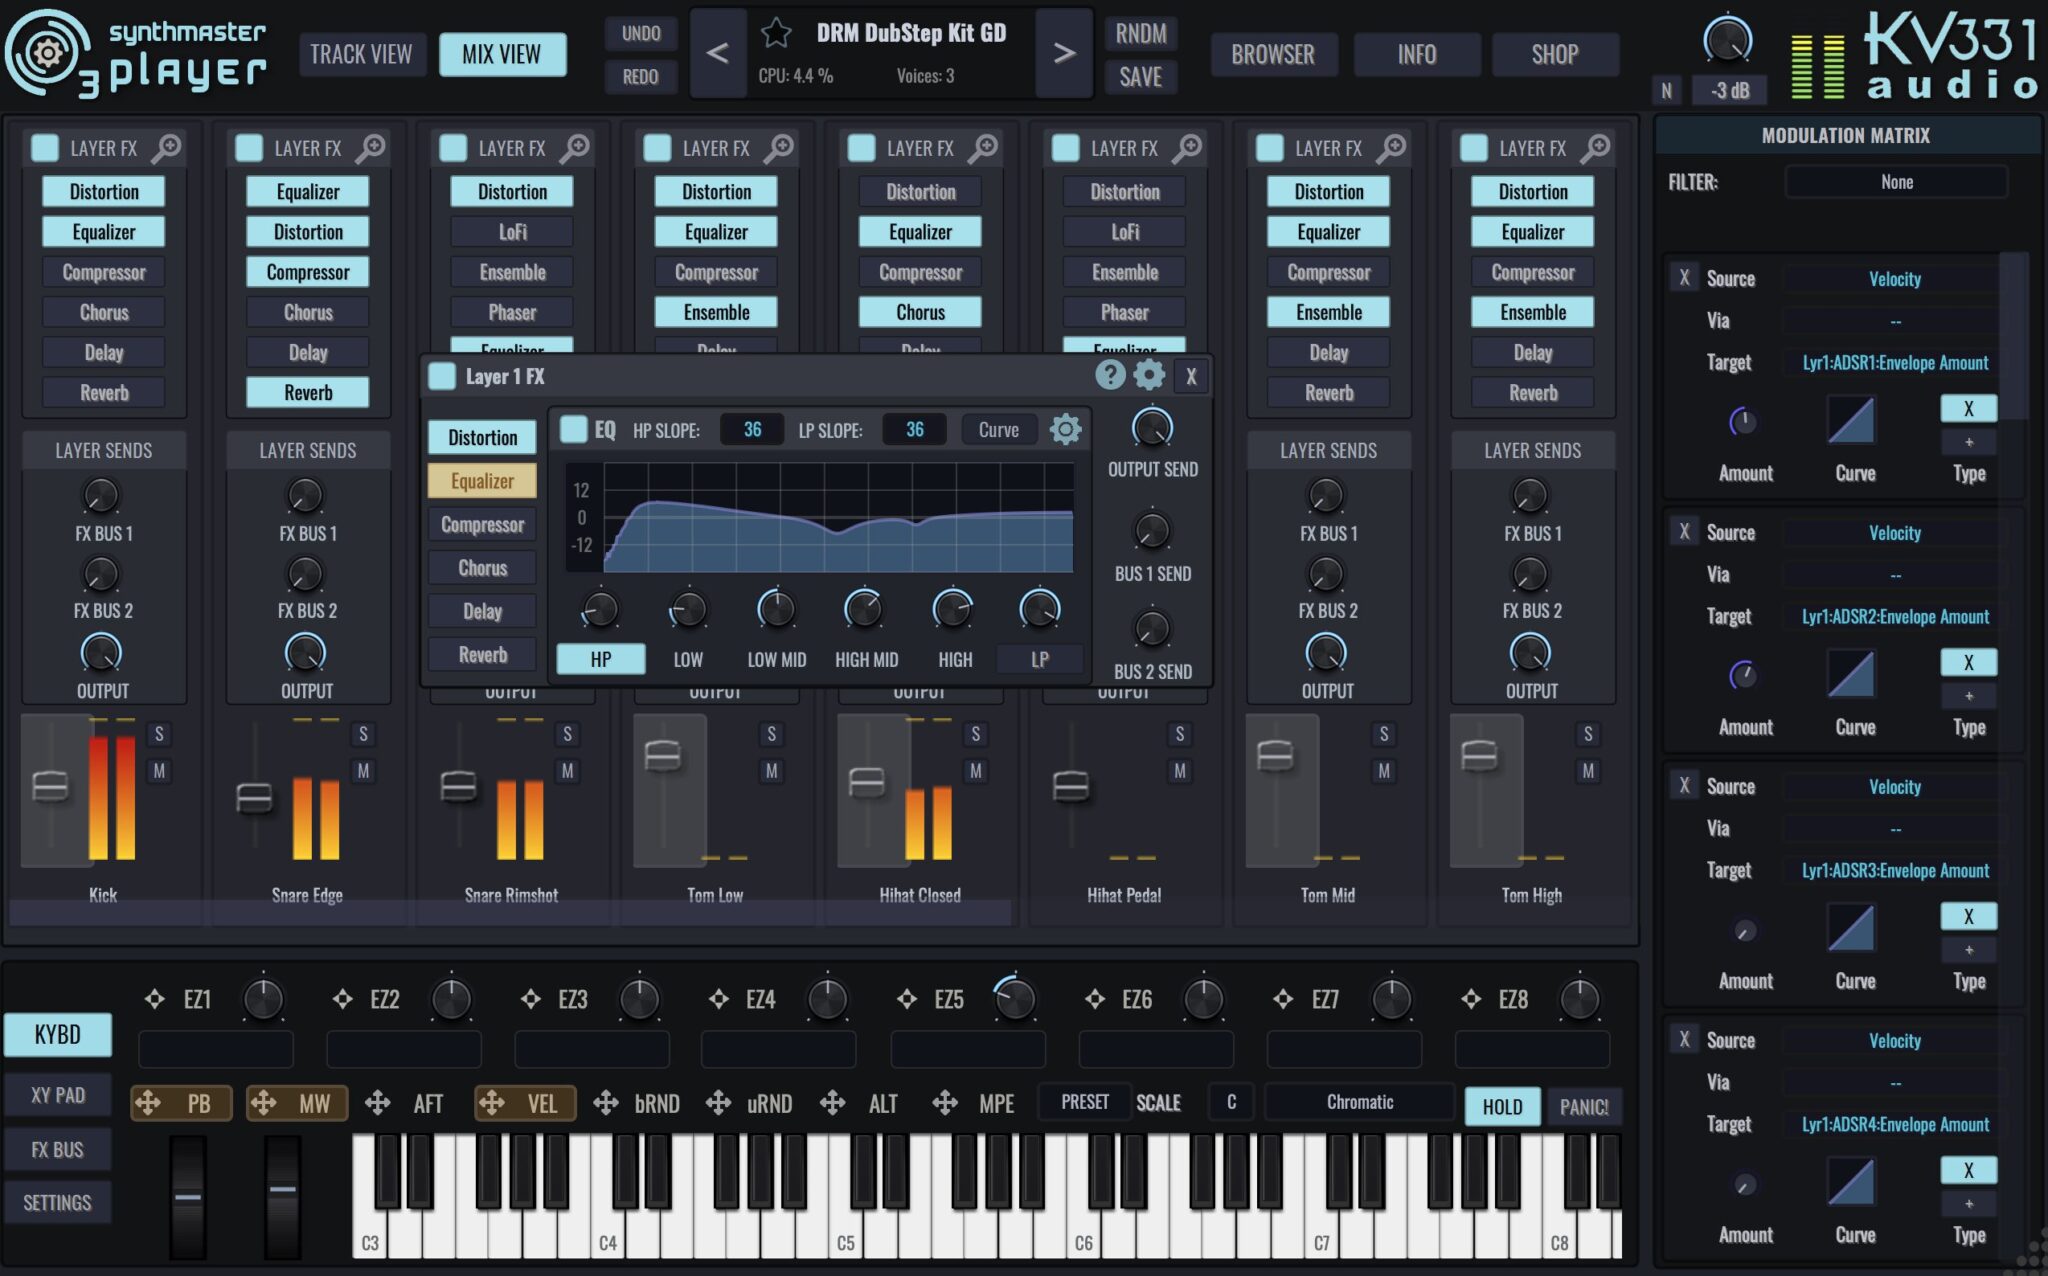Viewport: 2048px width, 1276px height.
Task: Click the SAVE button
Action: (x=1141, y=76)
